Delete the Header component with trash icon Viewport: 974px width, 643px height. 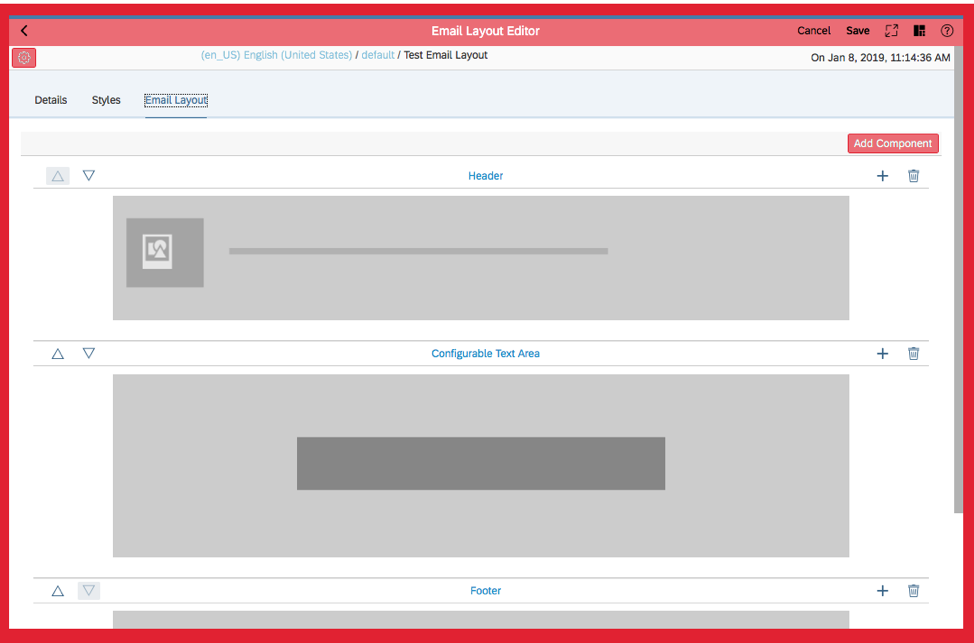913,176
